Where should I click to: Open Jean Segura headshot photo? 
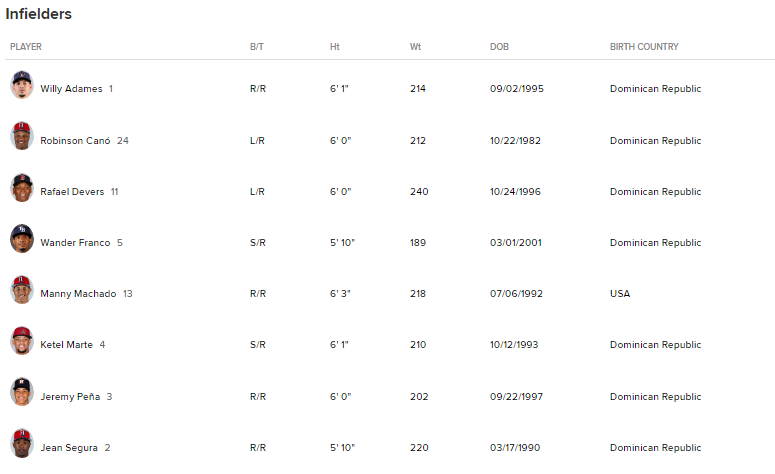(x=22, y=443)
